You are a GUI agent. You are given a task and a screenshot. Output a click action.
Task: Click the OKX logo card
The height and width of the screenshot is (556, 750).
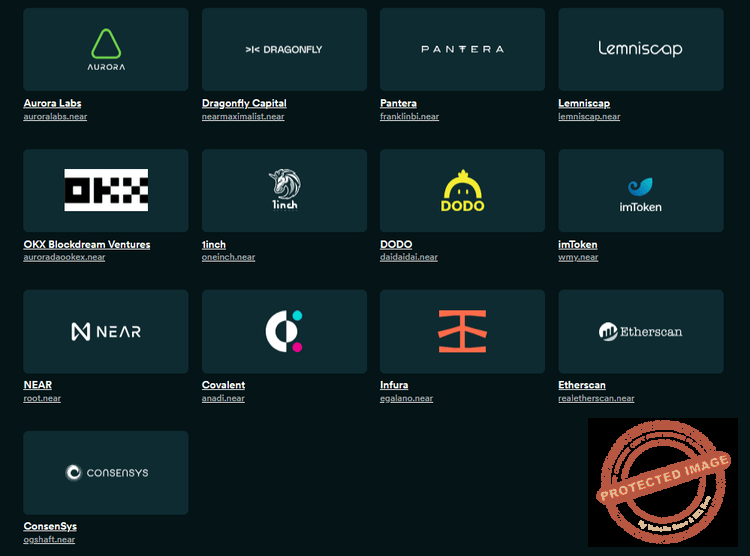click(x=106, y=190)
